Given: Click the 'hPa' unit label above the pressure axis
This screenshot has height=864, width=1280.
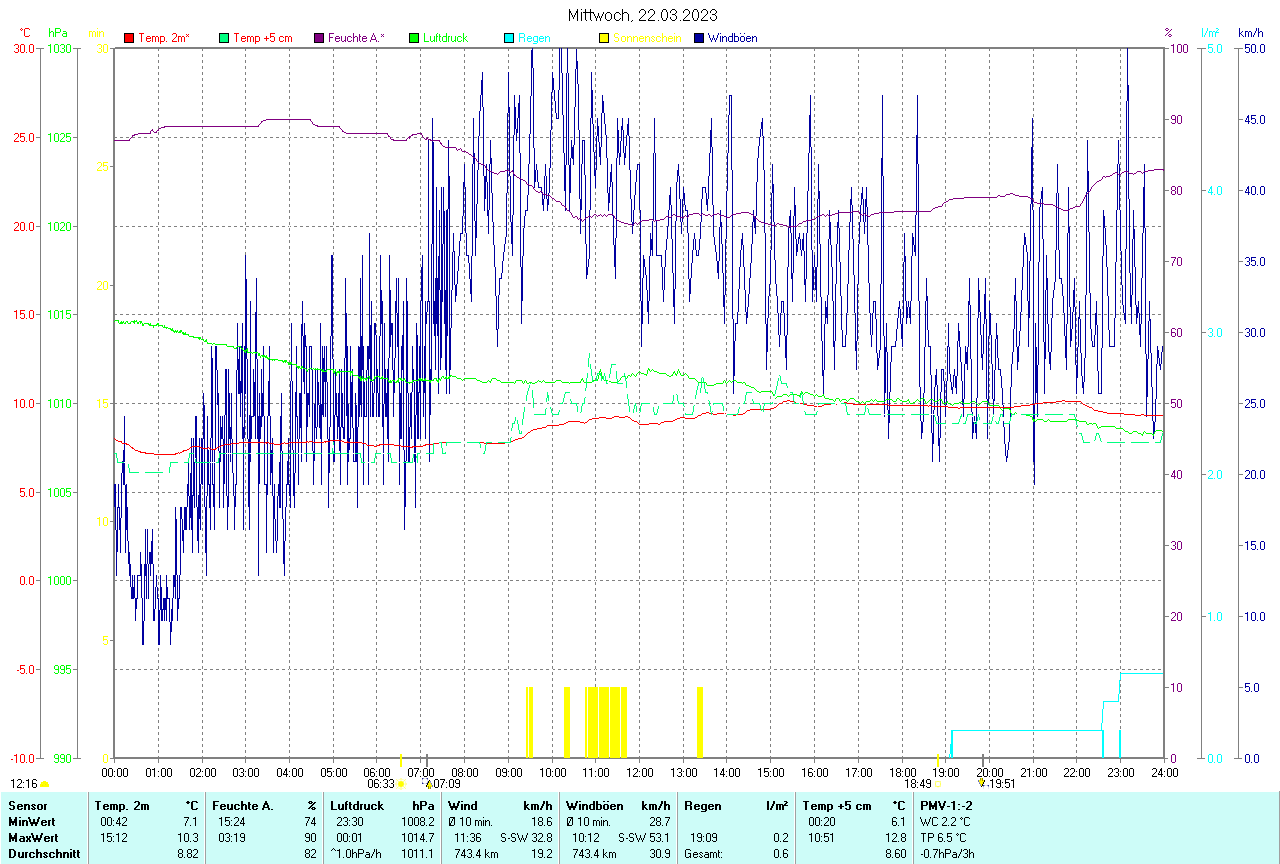Looking at the screenshot, I should click(x=57, y=33).
